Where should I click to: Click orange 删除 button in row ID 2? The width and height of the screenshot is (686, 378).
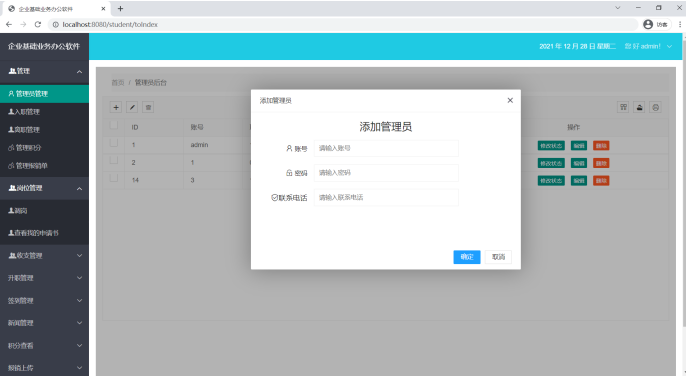(601, 163)
